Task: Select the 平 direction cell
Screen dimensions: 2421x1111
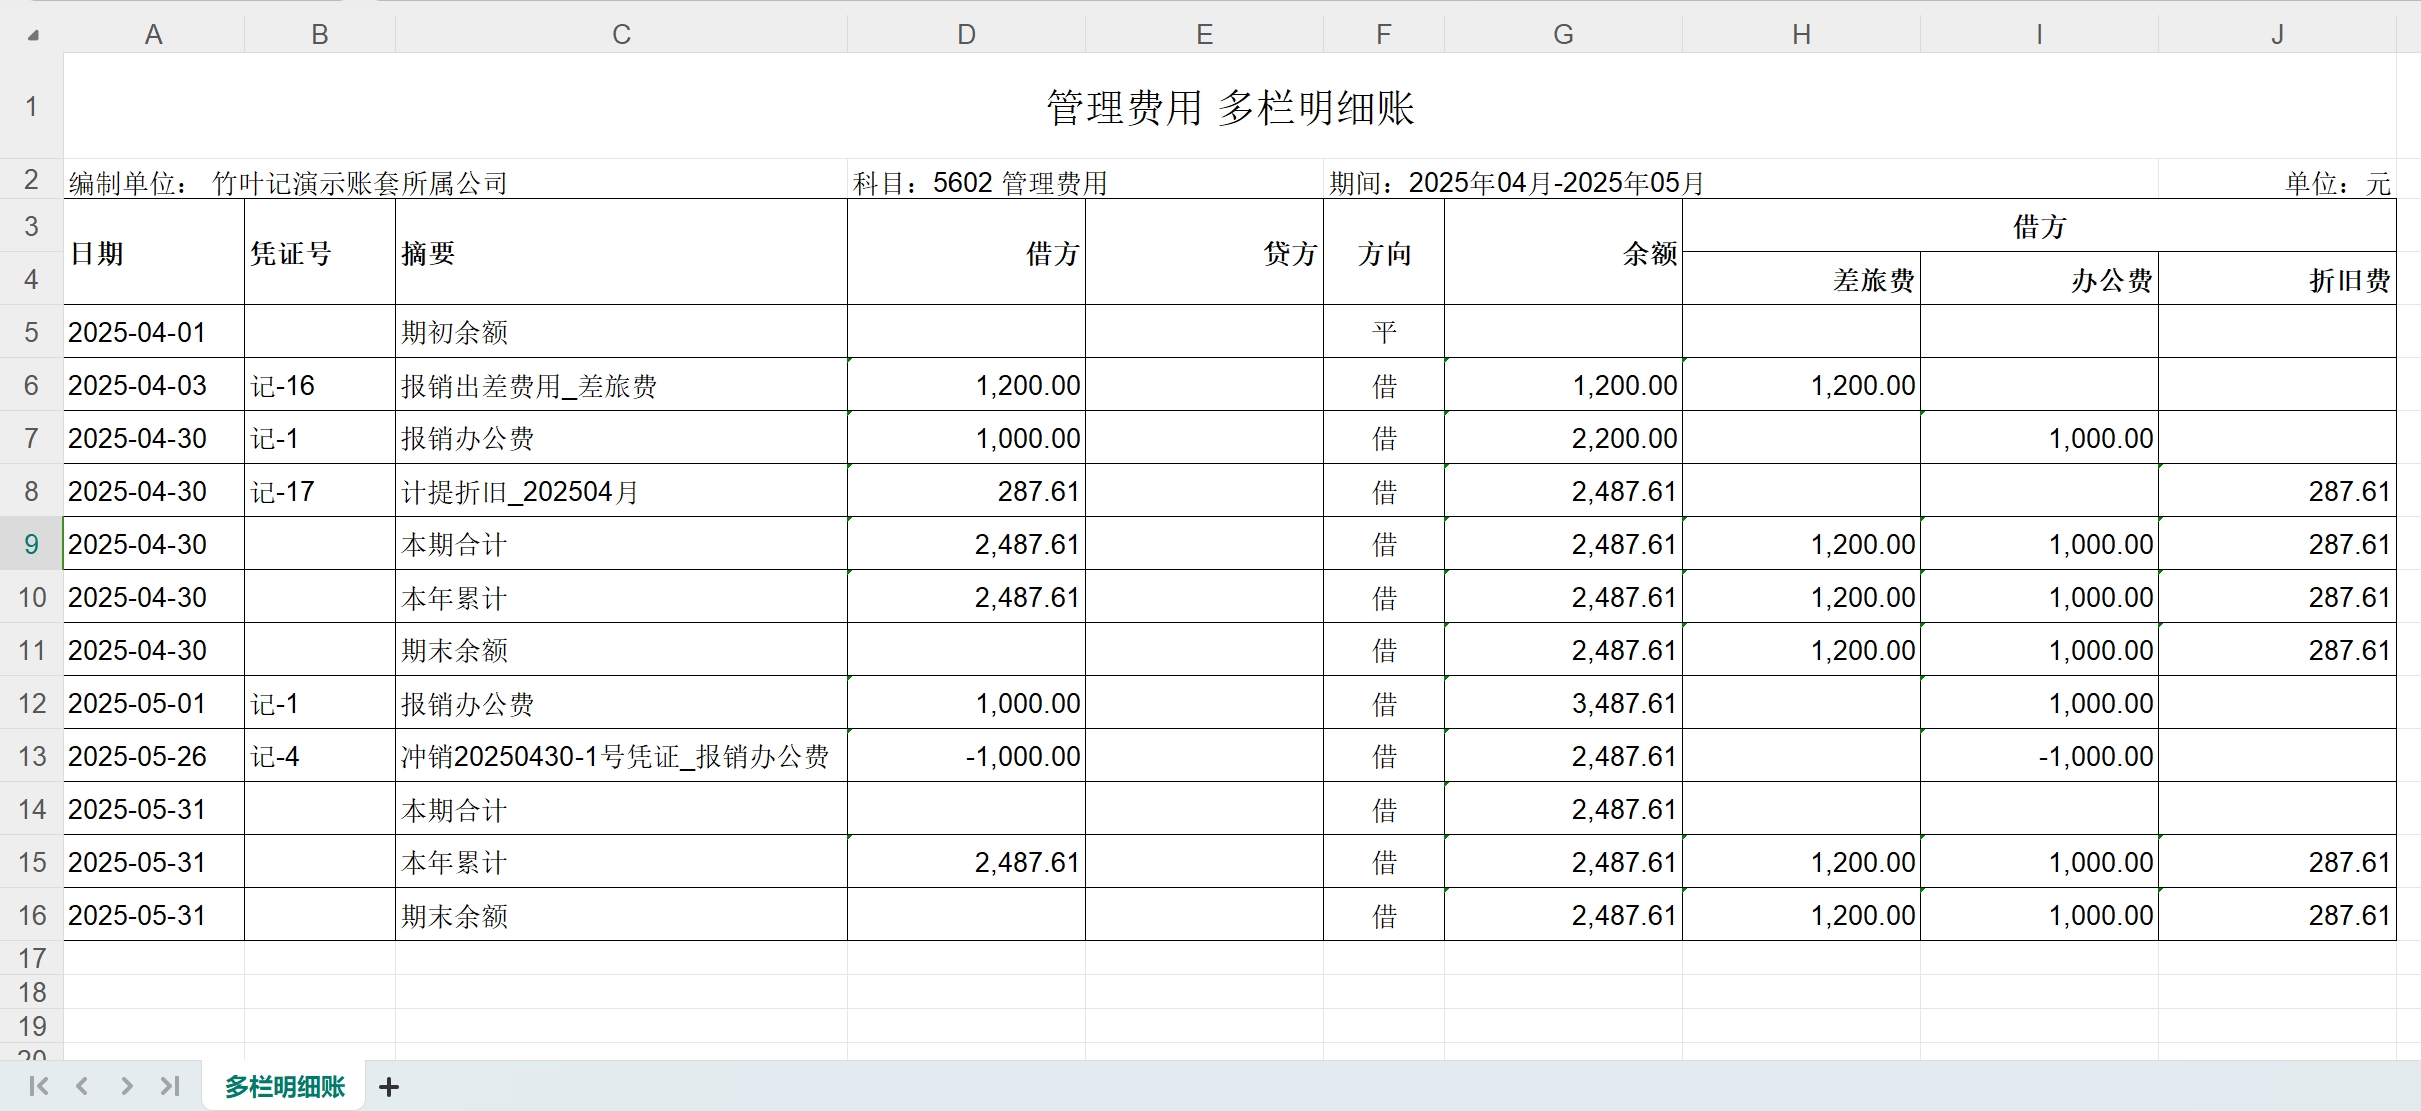Action: click(1383, 332)
